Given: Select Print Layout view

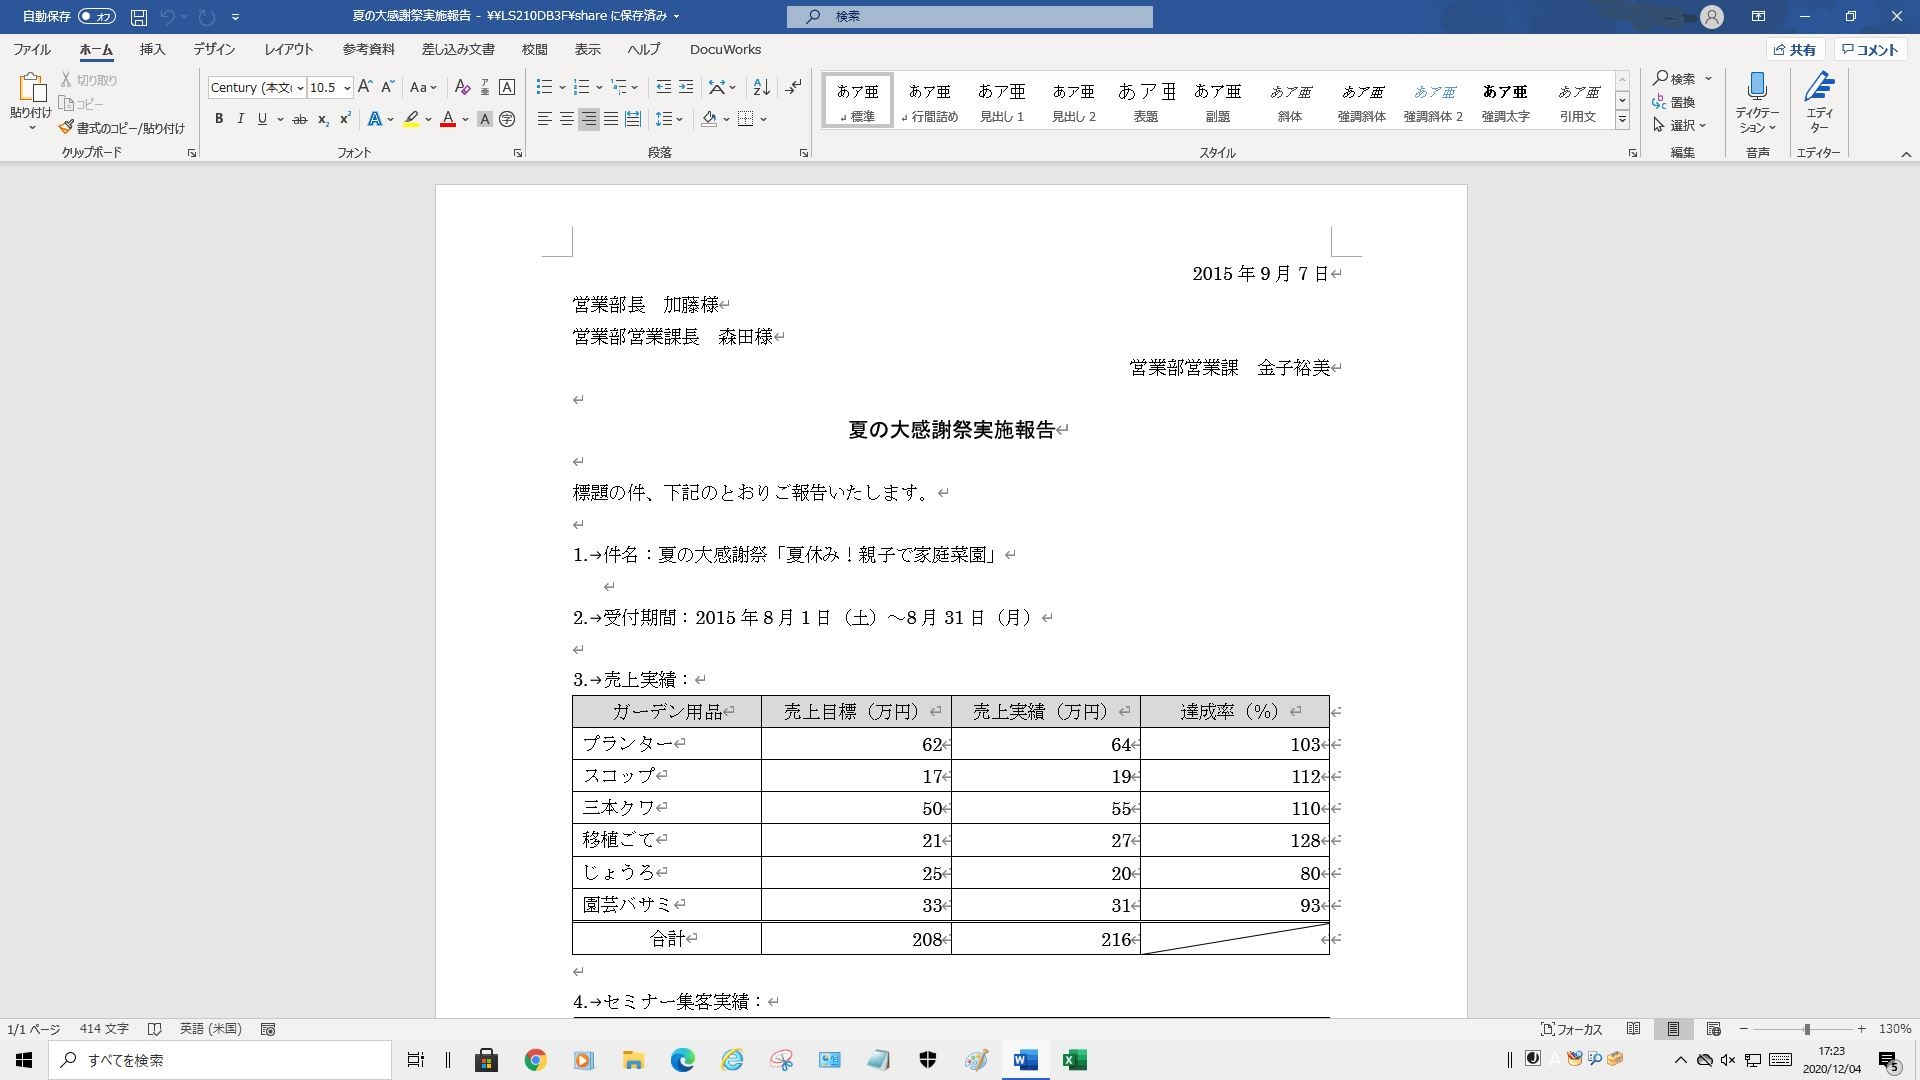Looking at the screenshot, I should tap(1673, 1029).
